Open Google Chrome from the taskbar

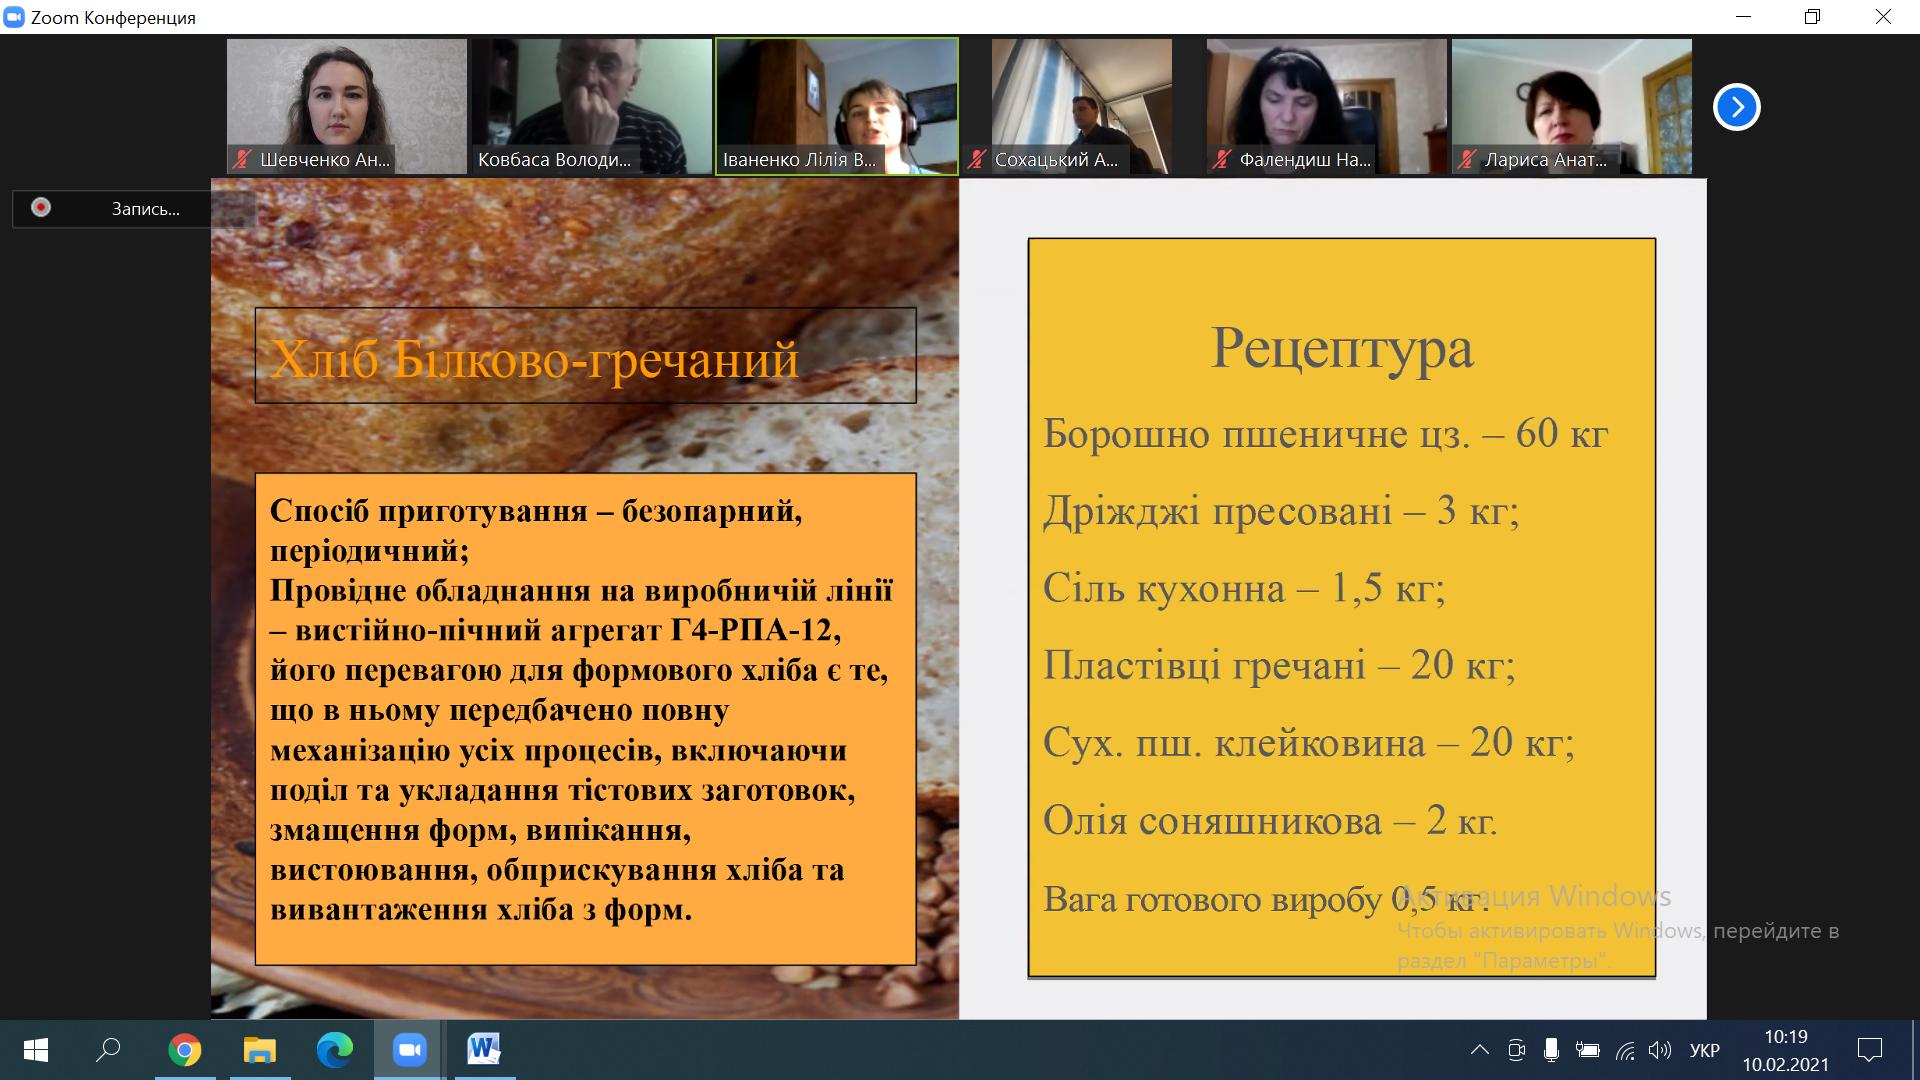tap(184, 1050)
